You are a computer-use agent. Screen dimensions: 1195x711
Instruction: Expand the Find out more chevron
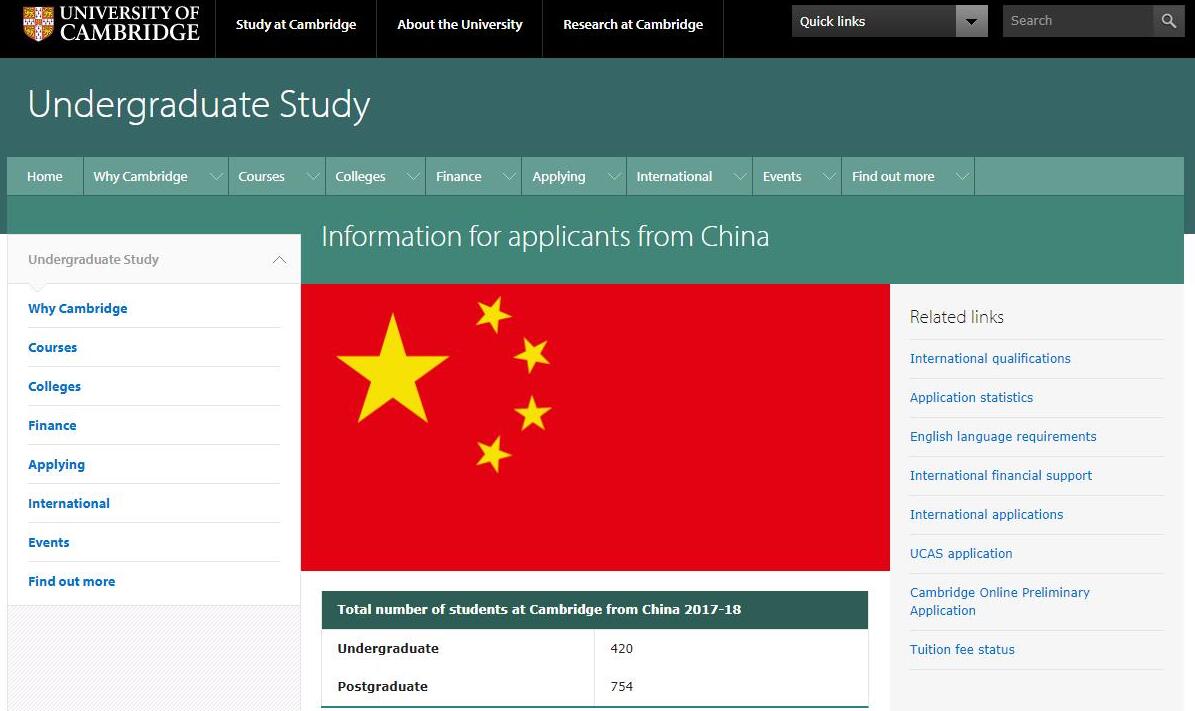point(962,177)
